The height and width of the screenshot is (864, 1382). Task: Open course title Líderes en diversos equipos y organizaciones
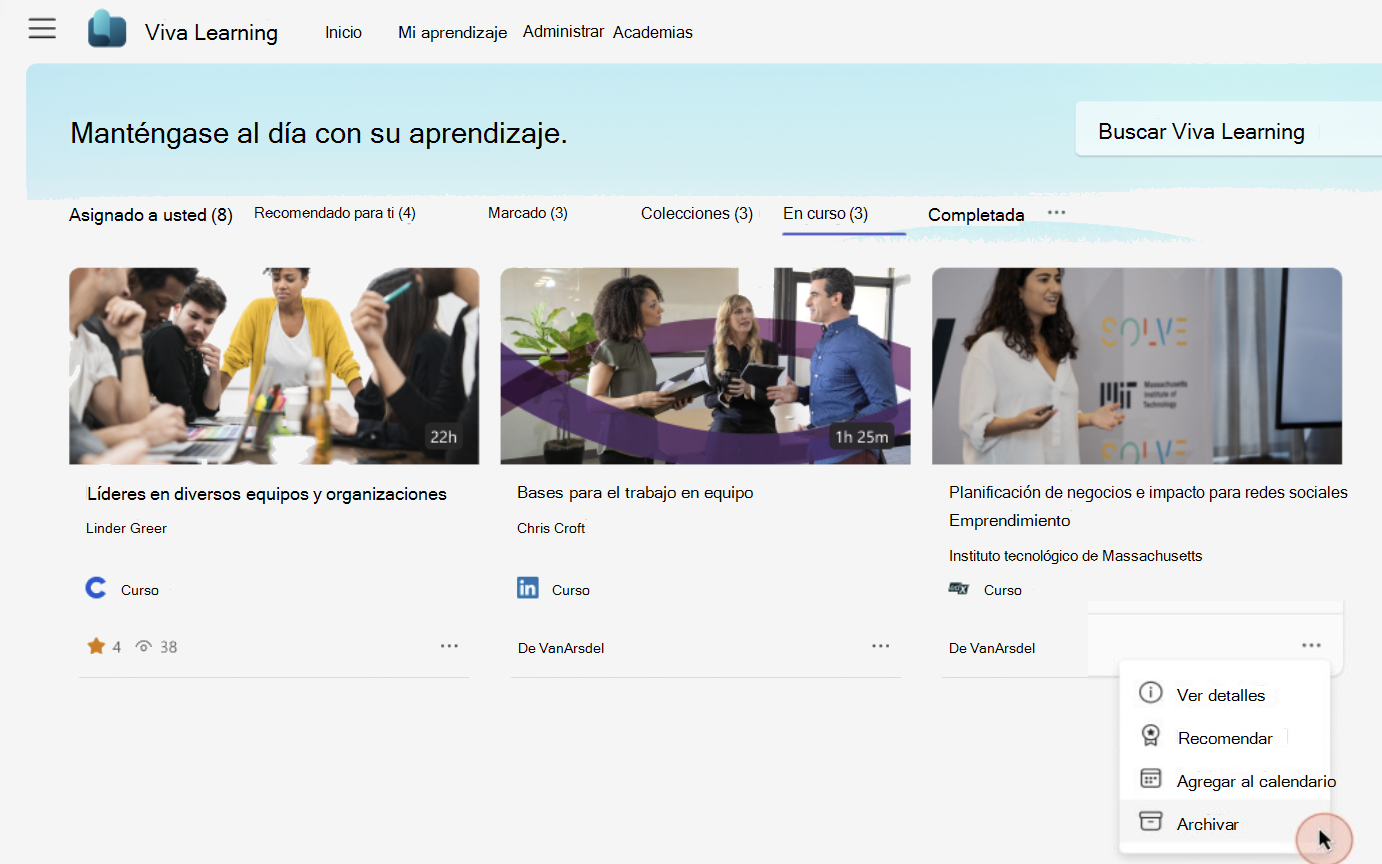click(267, 494)
